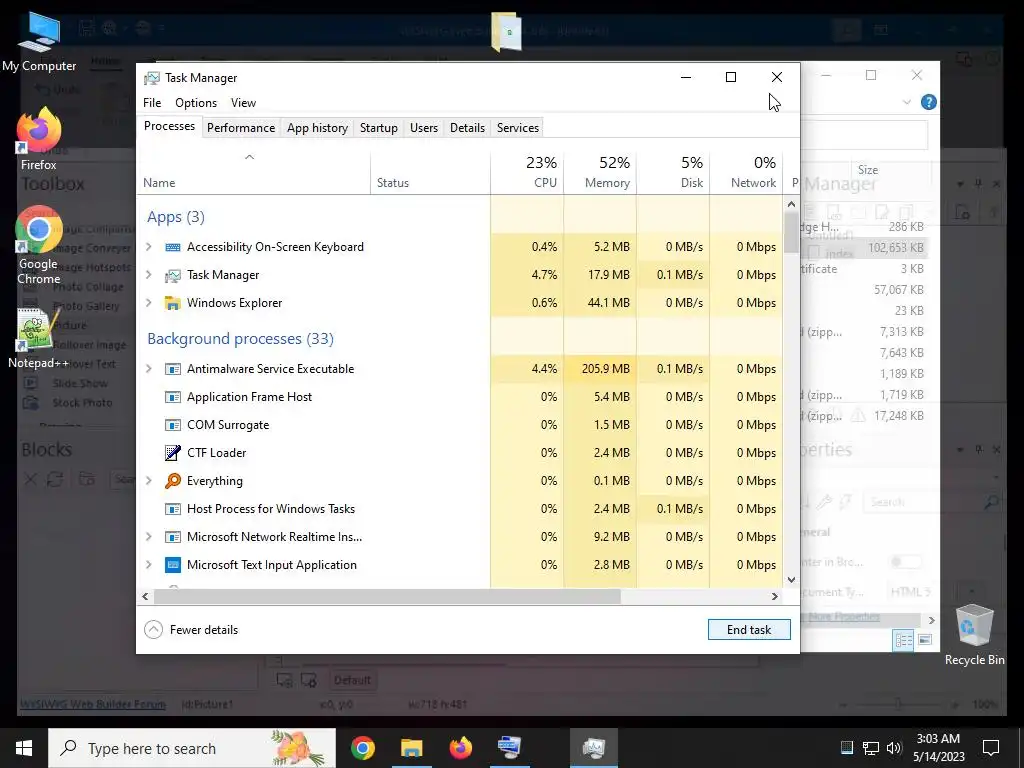Select the Notepad++ desktop shortcut
The width and height of the screenshot is (1024, 768).
(x=38, y=340)
